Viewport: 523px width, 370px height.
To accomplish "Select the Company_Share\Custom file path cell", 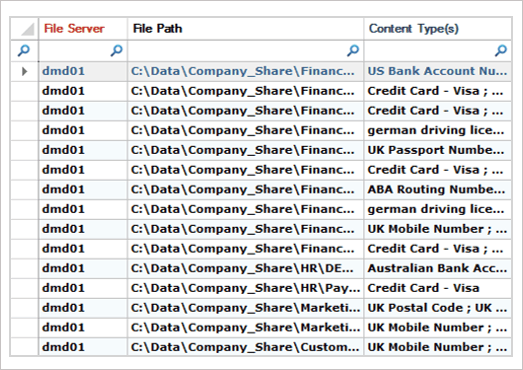I will 245,347.
